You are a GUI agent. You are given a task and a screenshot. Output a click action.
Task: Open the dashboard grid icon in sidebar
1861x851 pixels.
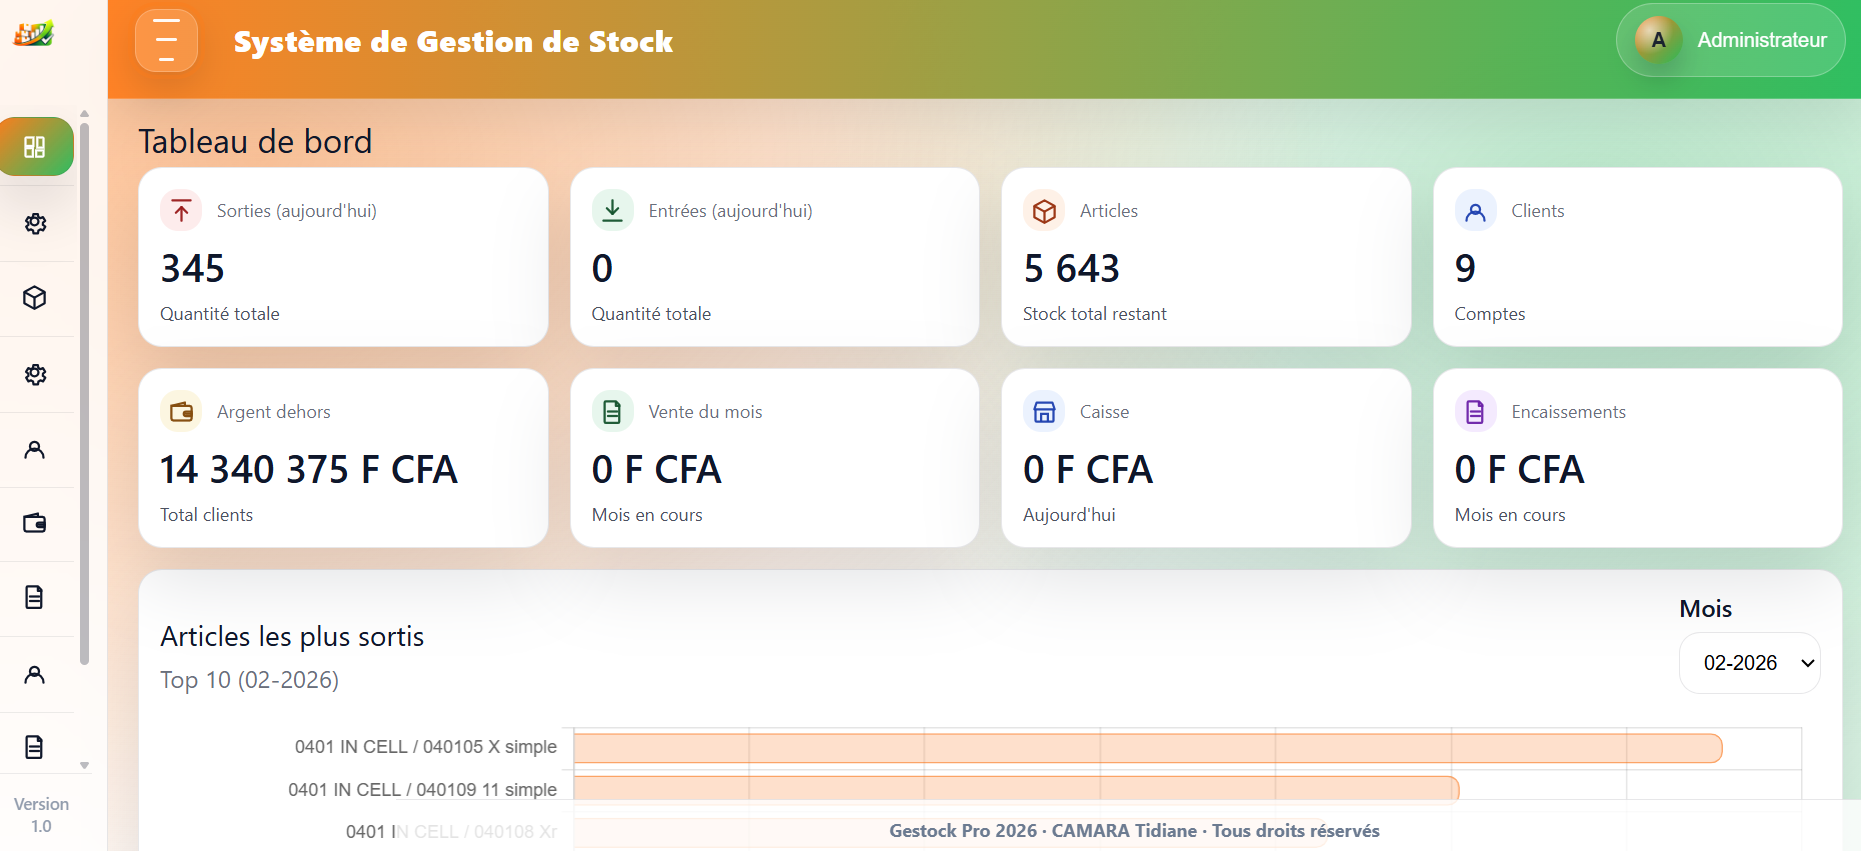click(x=36, y=147)
